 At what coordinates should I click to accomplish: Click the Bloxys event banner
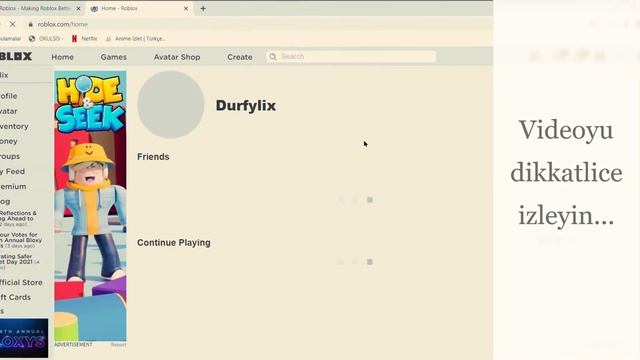(x=24, y=338)
